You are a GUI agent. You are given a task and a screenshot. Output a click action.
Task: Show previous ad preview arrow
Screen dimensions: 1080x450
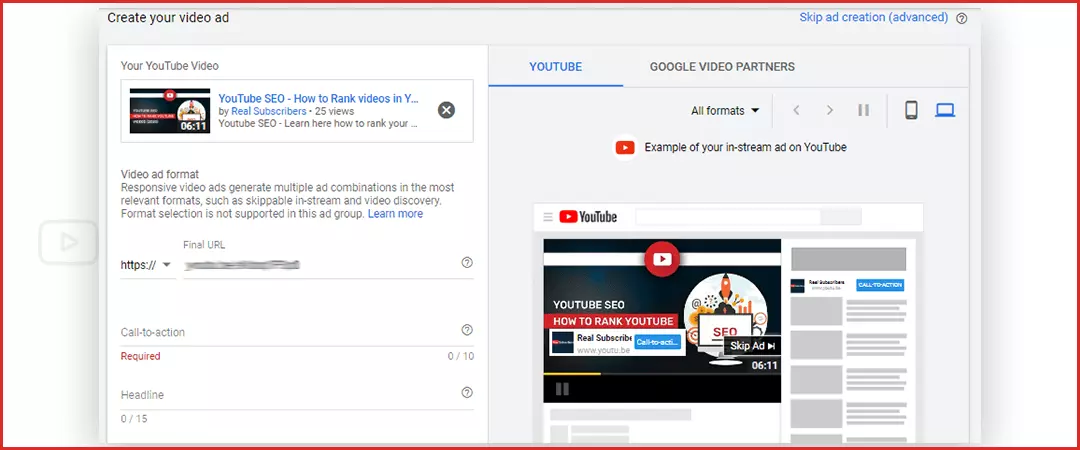796,110
